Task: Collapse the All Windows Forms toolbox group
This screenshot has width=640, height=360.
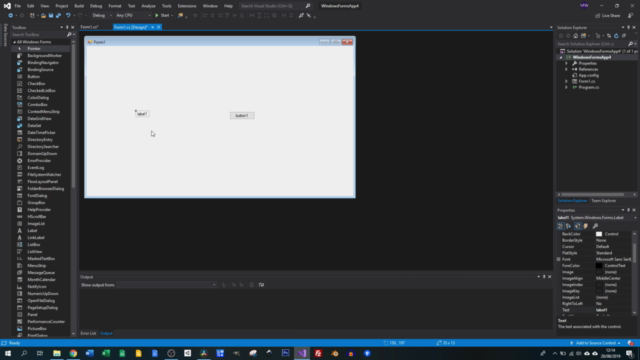Action: 14,42
